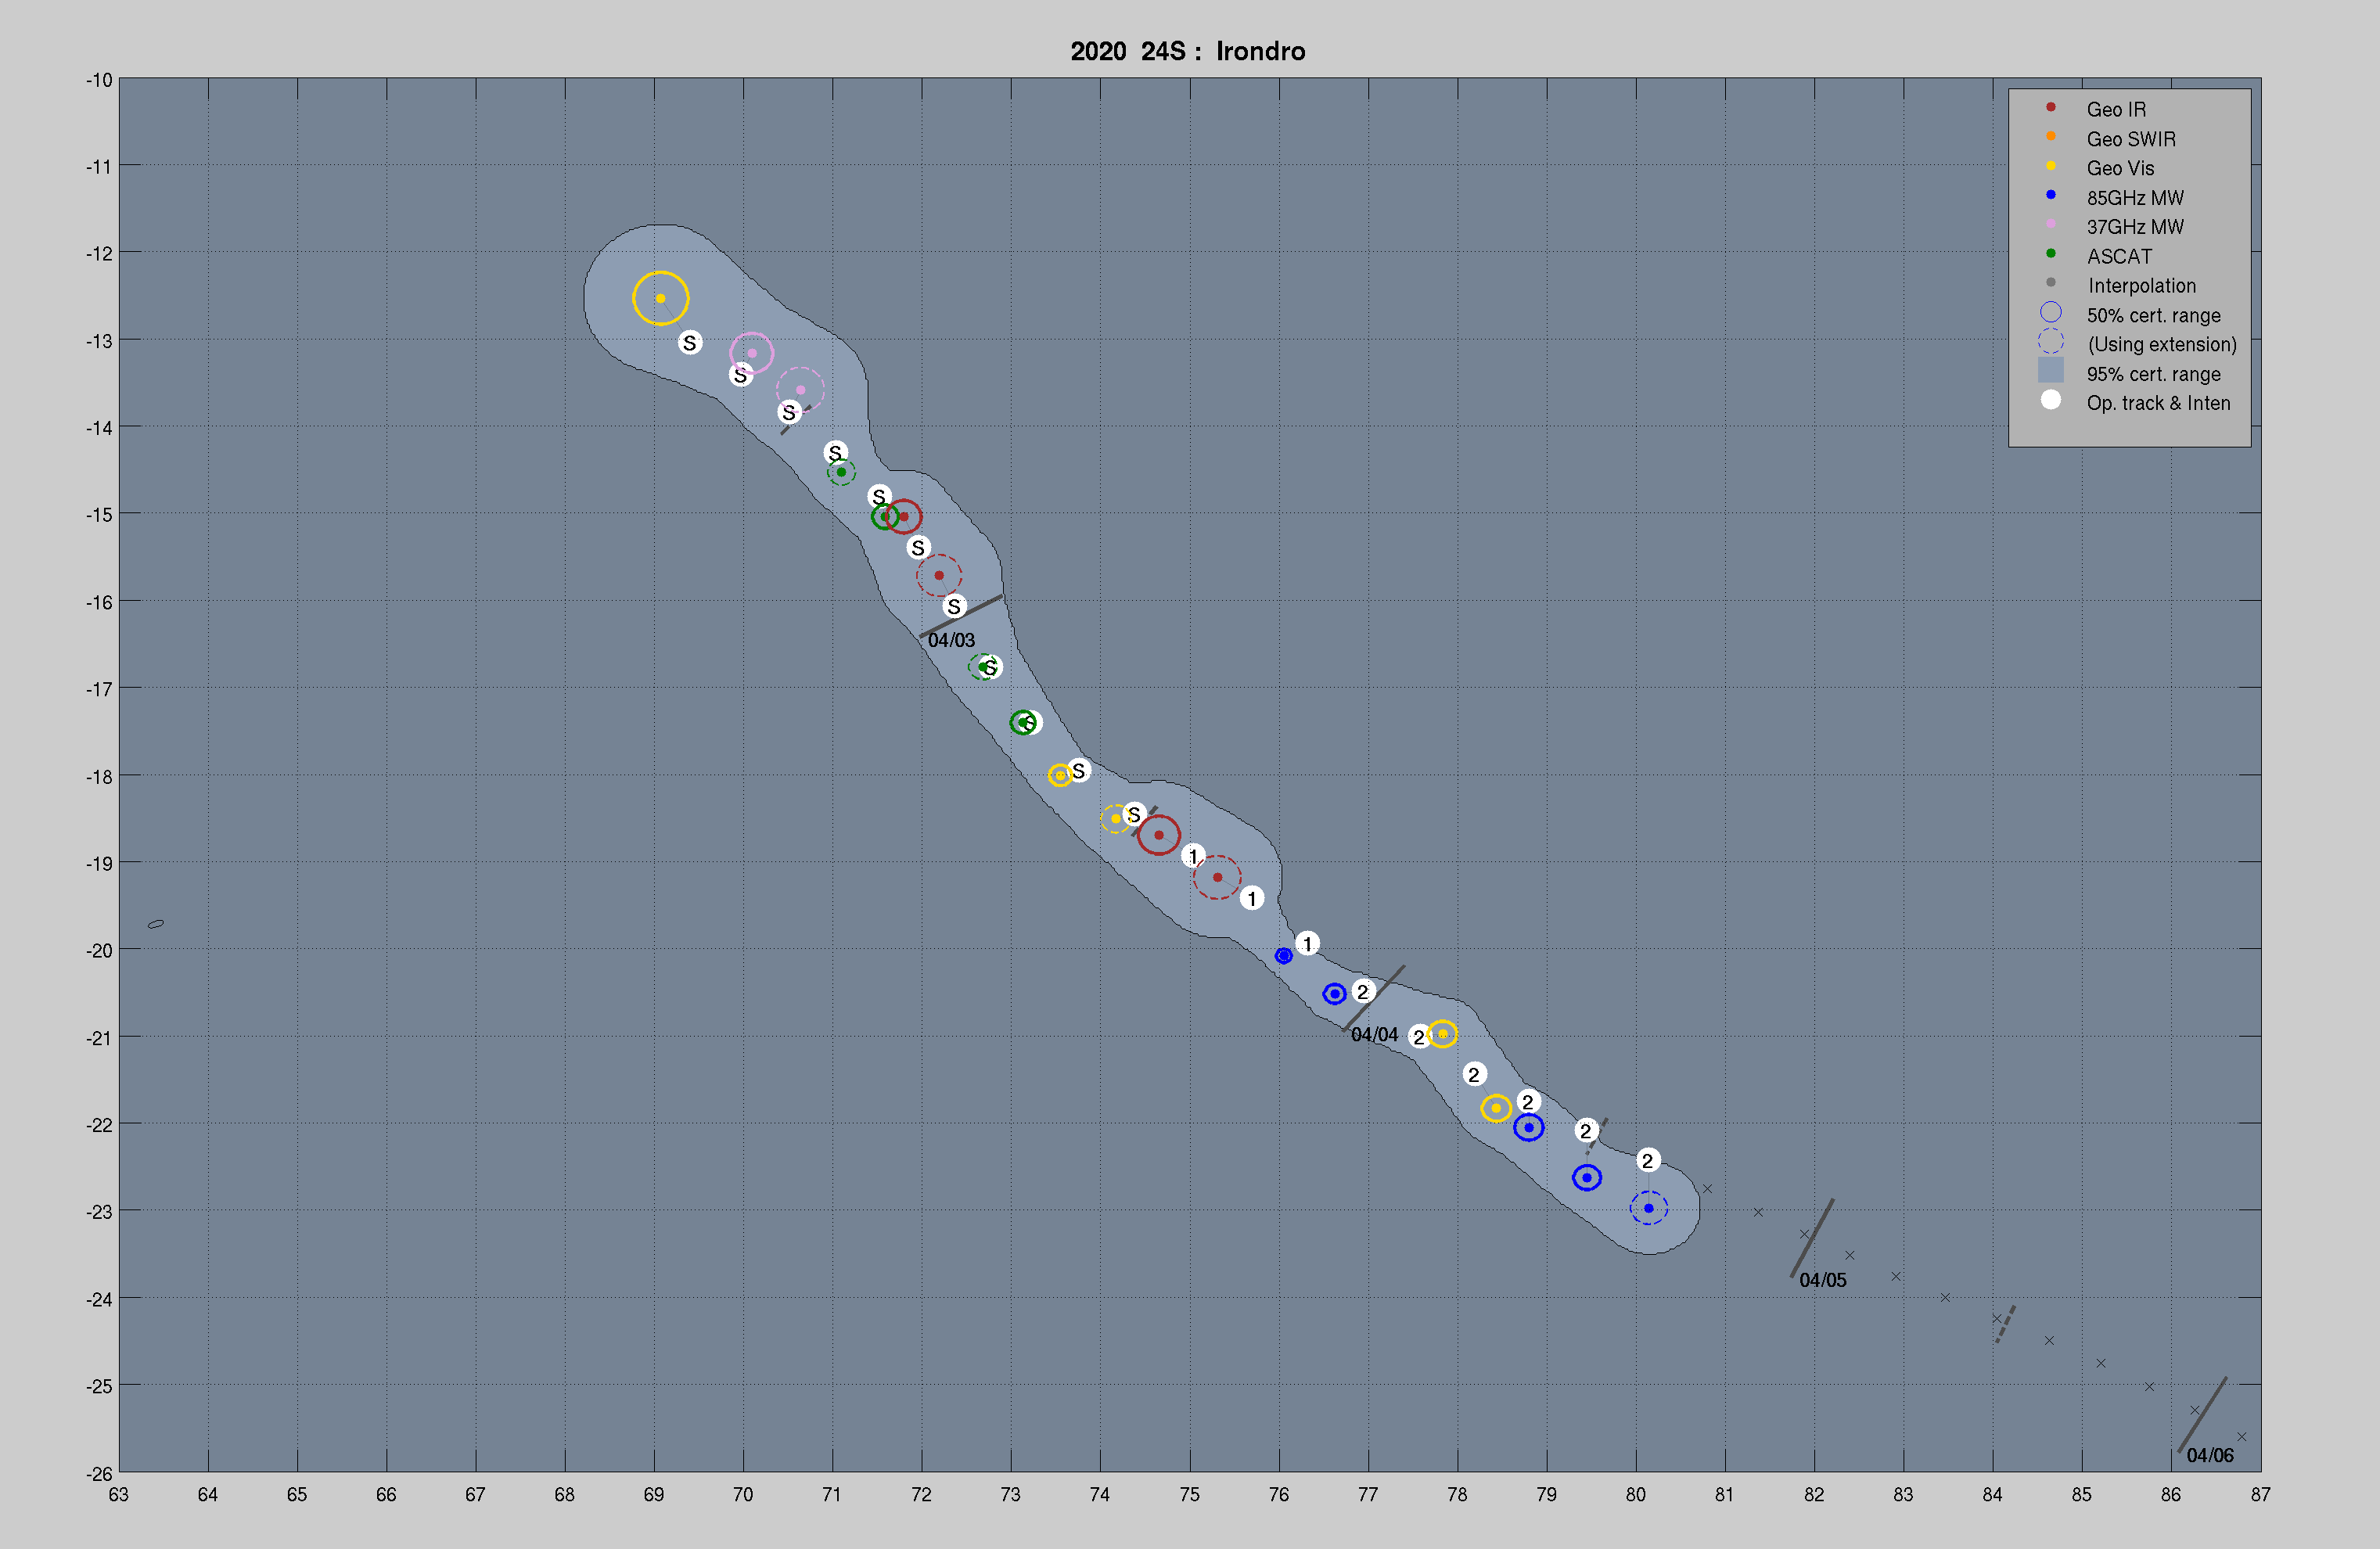Click the 04/04 date label

(1374, 1035)
